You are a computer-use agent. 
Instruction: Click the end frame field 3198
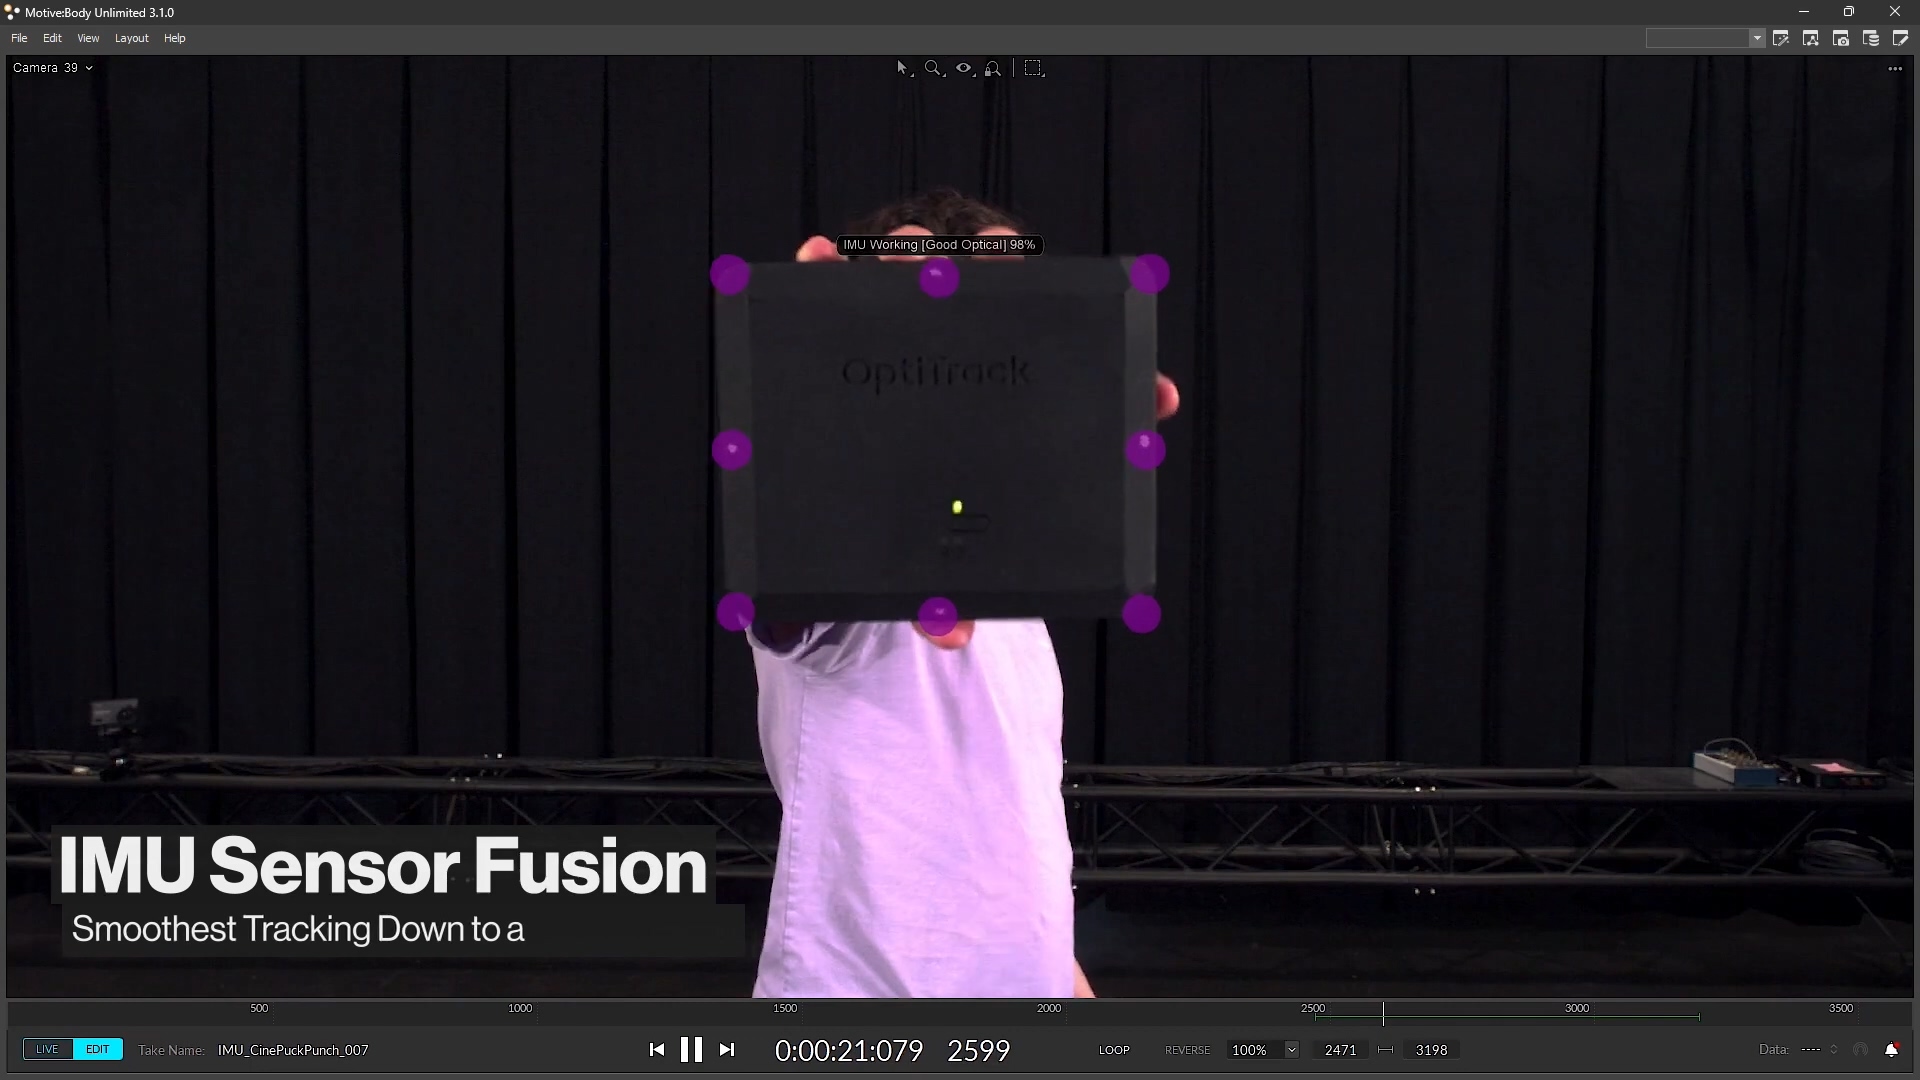click(x=1431, y=1050)
